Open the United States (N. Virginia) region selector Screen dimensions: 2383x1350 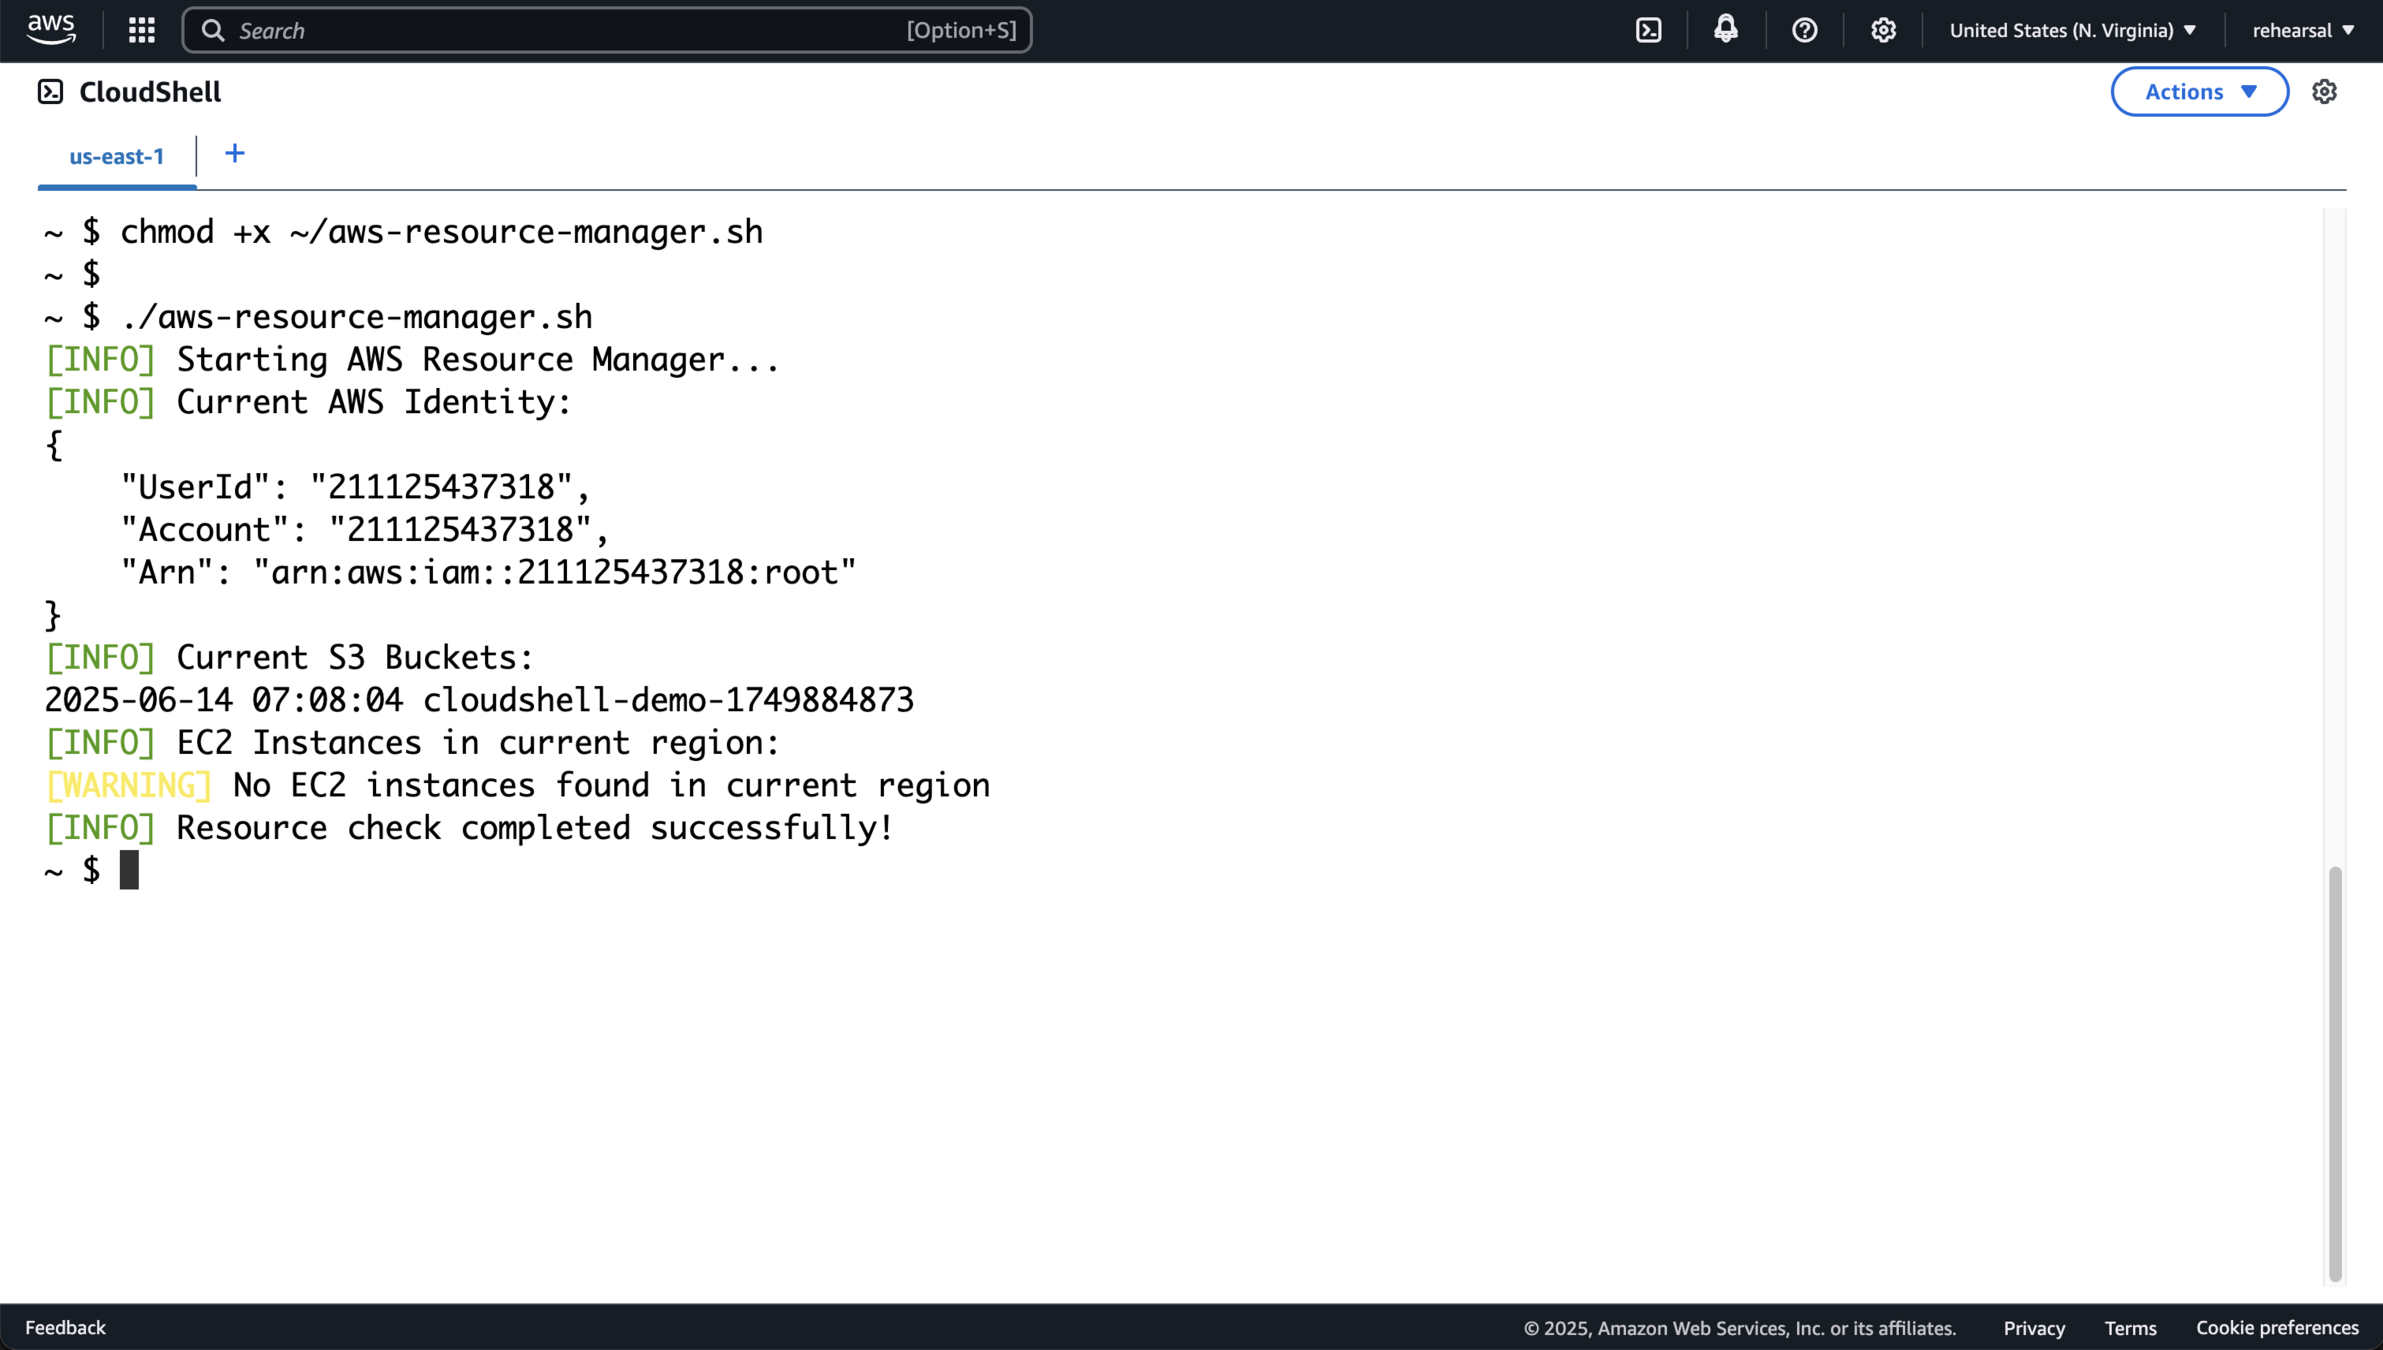(2072, 30)
